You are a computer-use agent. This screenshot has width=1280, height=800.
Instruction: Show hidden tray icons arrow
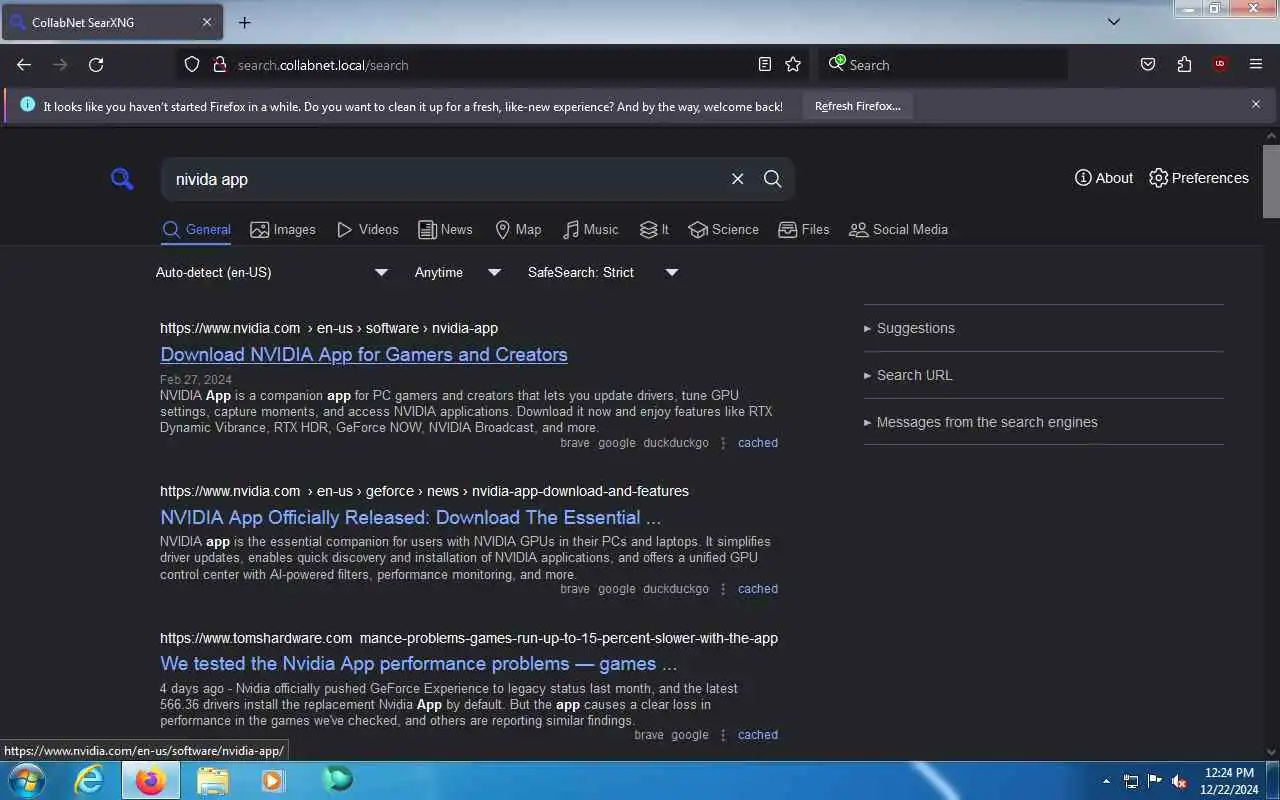pos(1106,781)
